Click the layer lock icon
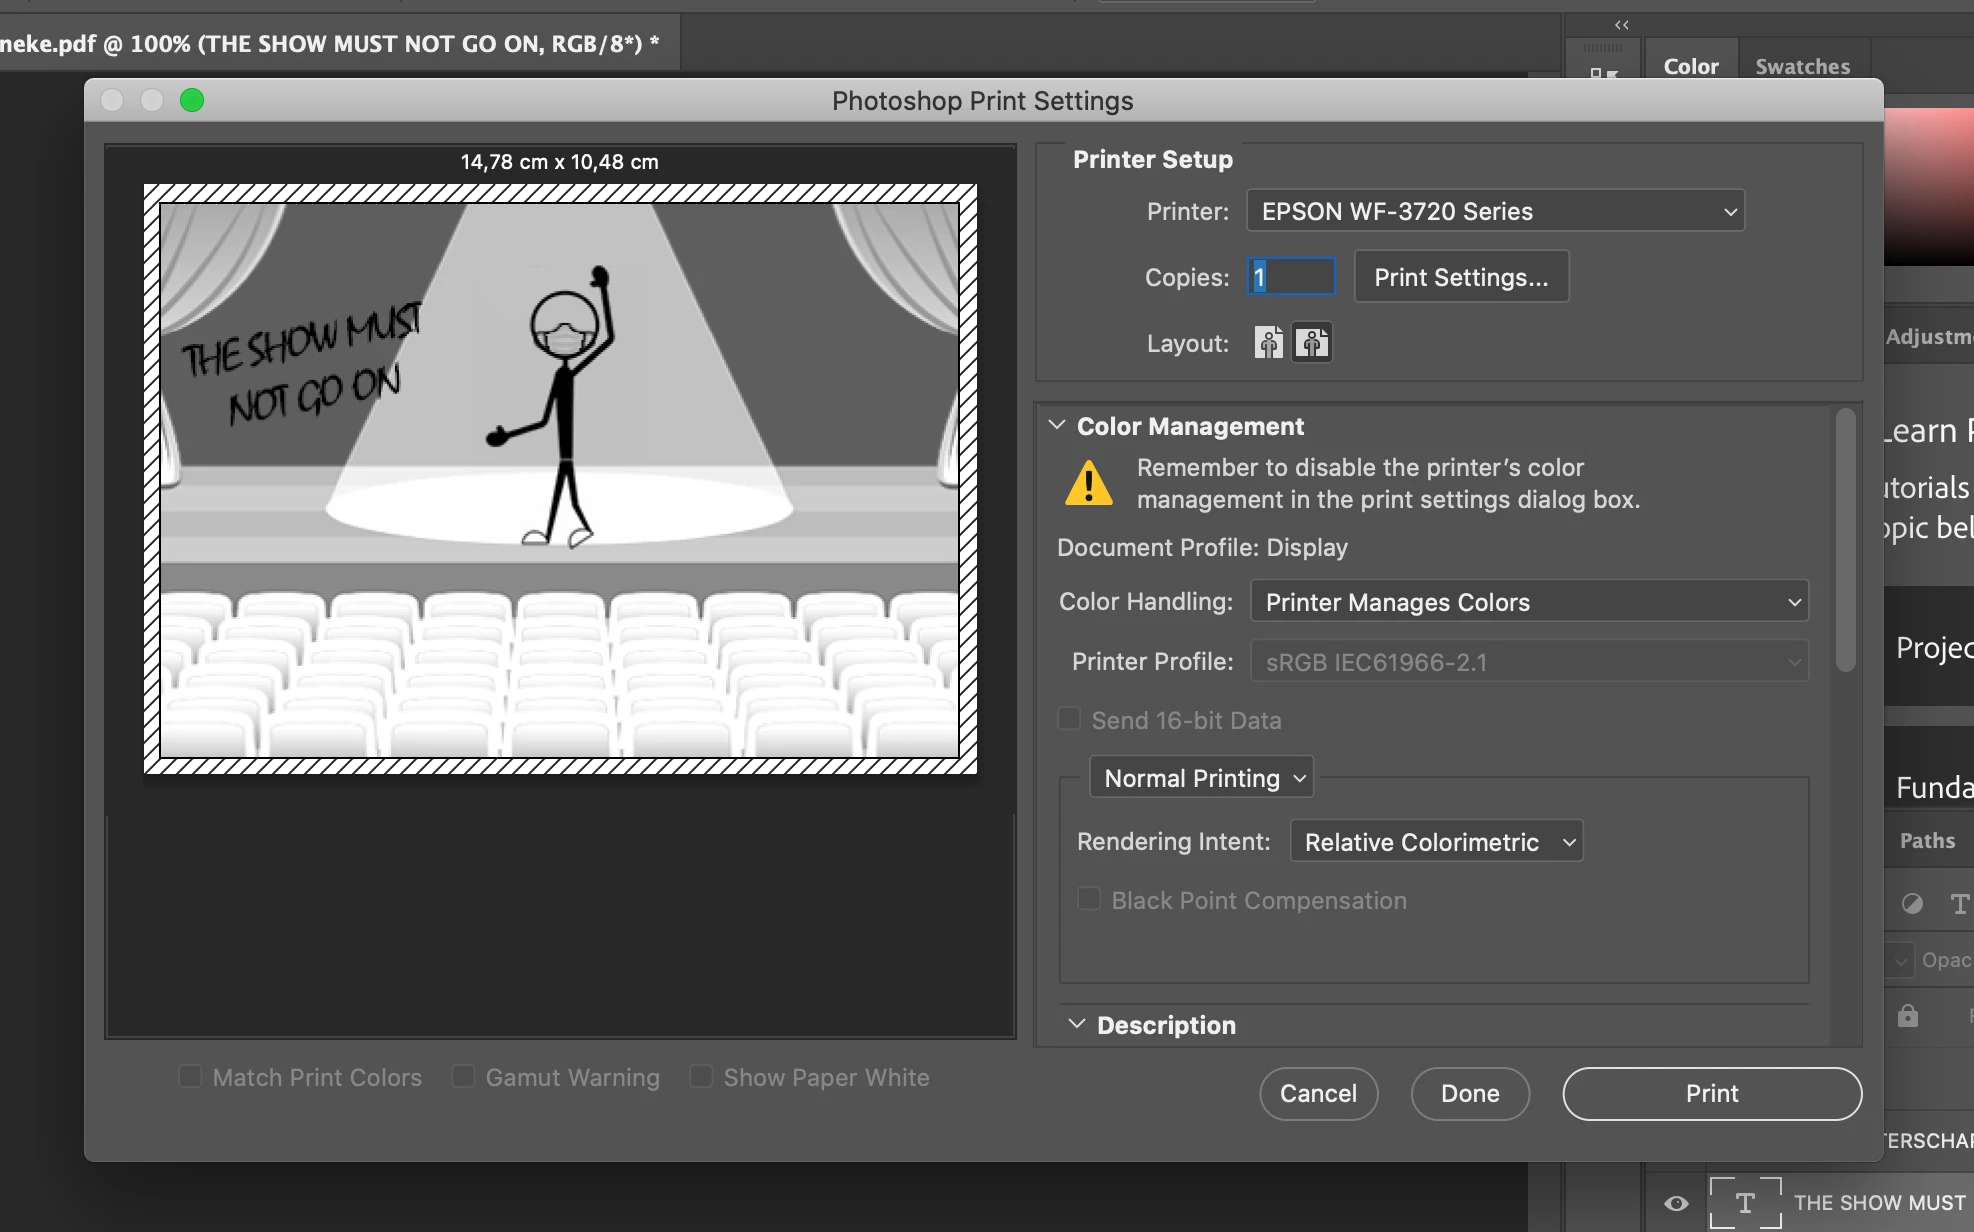This screenshot has width=1974, height=1232. click(1908, 1016)
